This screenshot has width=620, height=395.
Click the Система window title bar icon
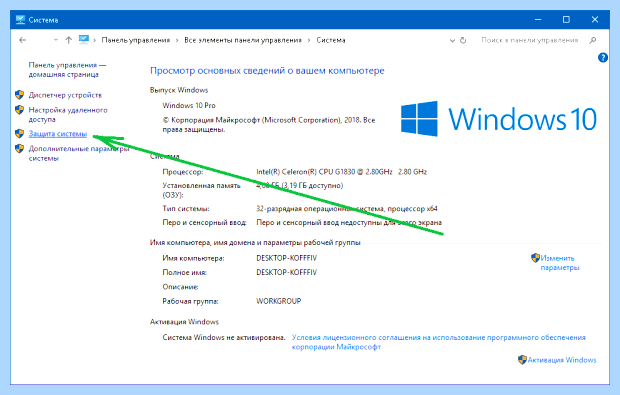(21, 19)
